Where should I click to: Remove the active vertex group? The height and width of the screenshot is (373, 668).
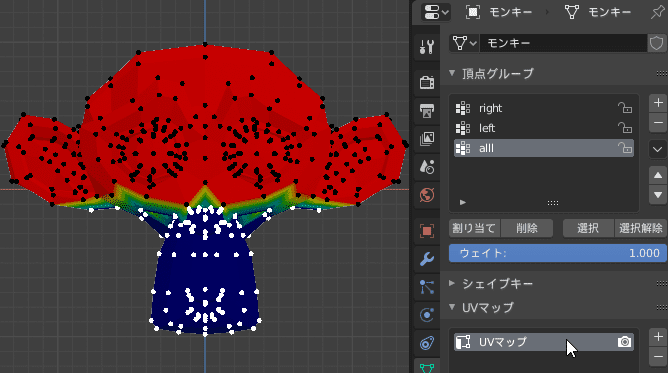click(658, 123)
